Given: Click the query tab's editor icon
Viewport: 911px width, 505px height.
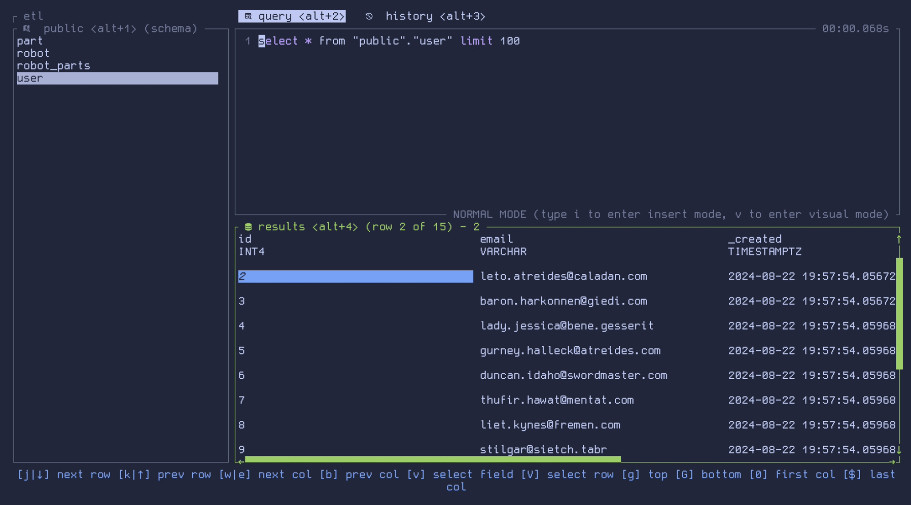Looking at the screenshot, I should pos(248,16).
